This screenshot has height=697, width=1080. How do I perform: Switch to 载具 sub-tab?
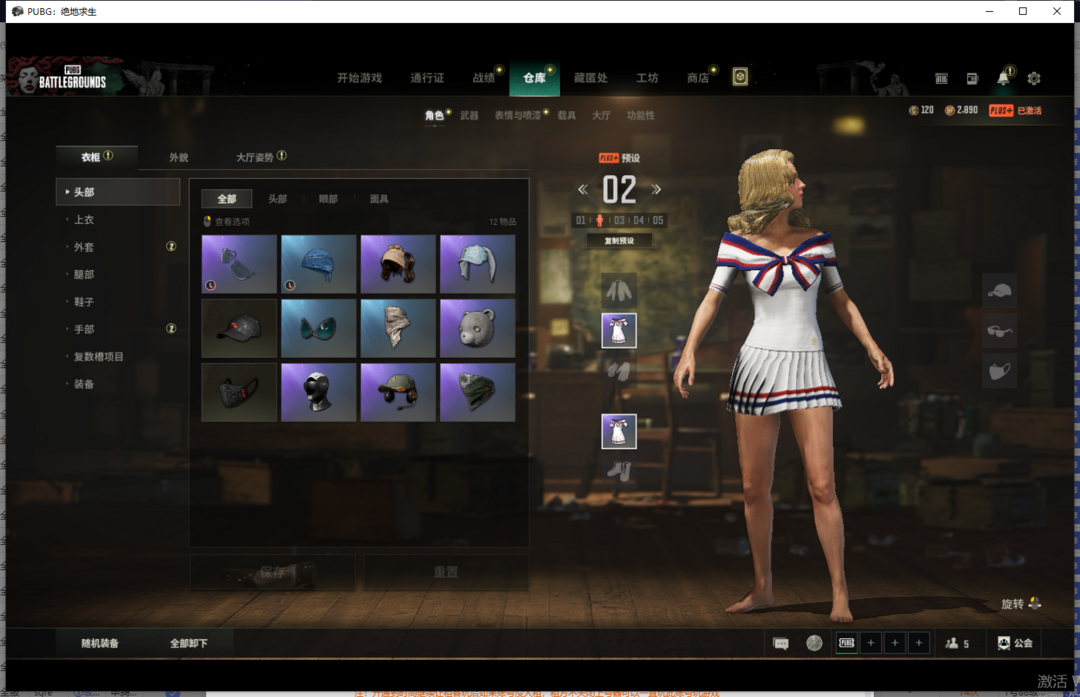(x=566, y=115)
